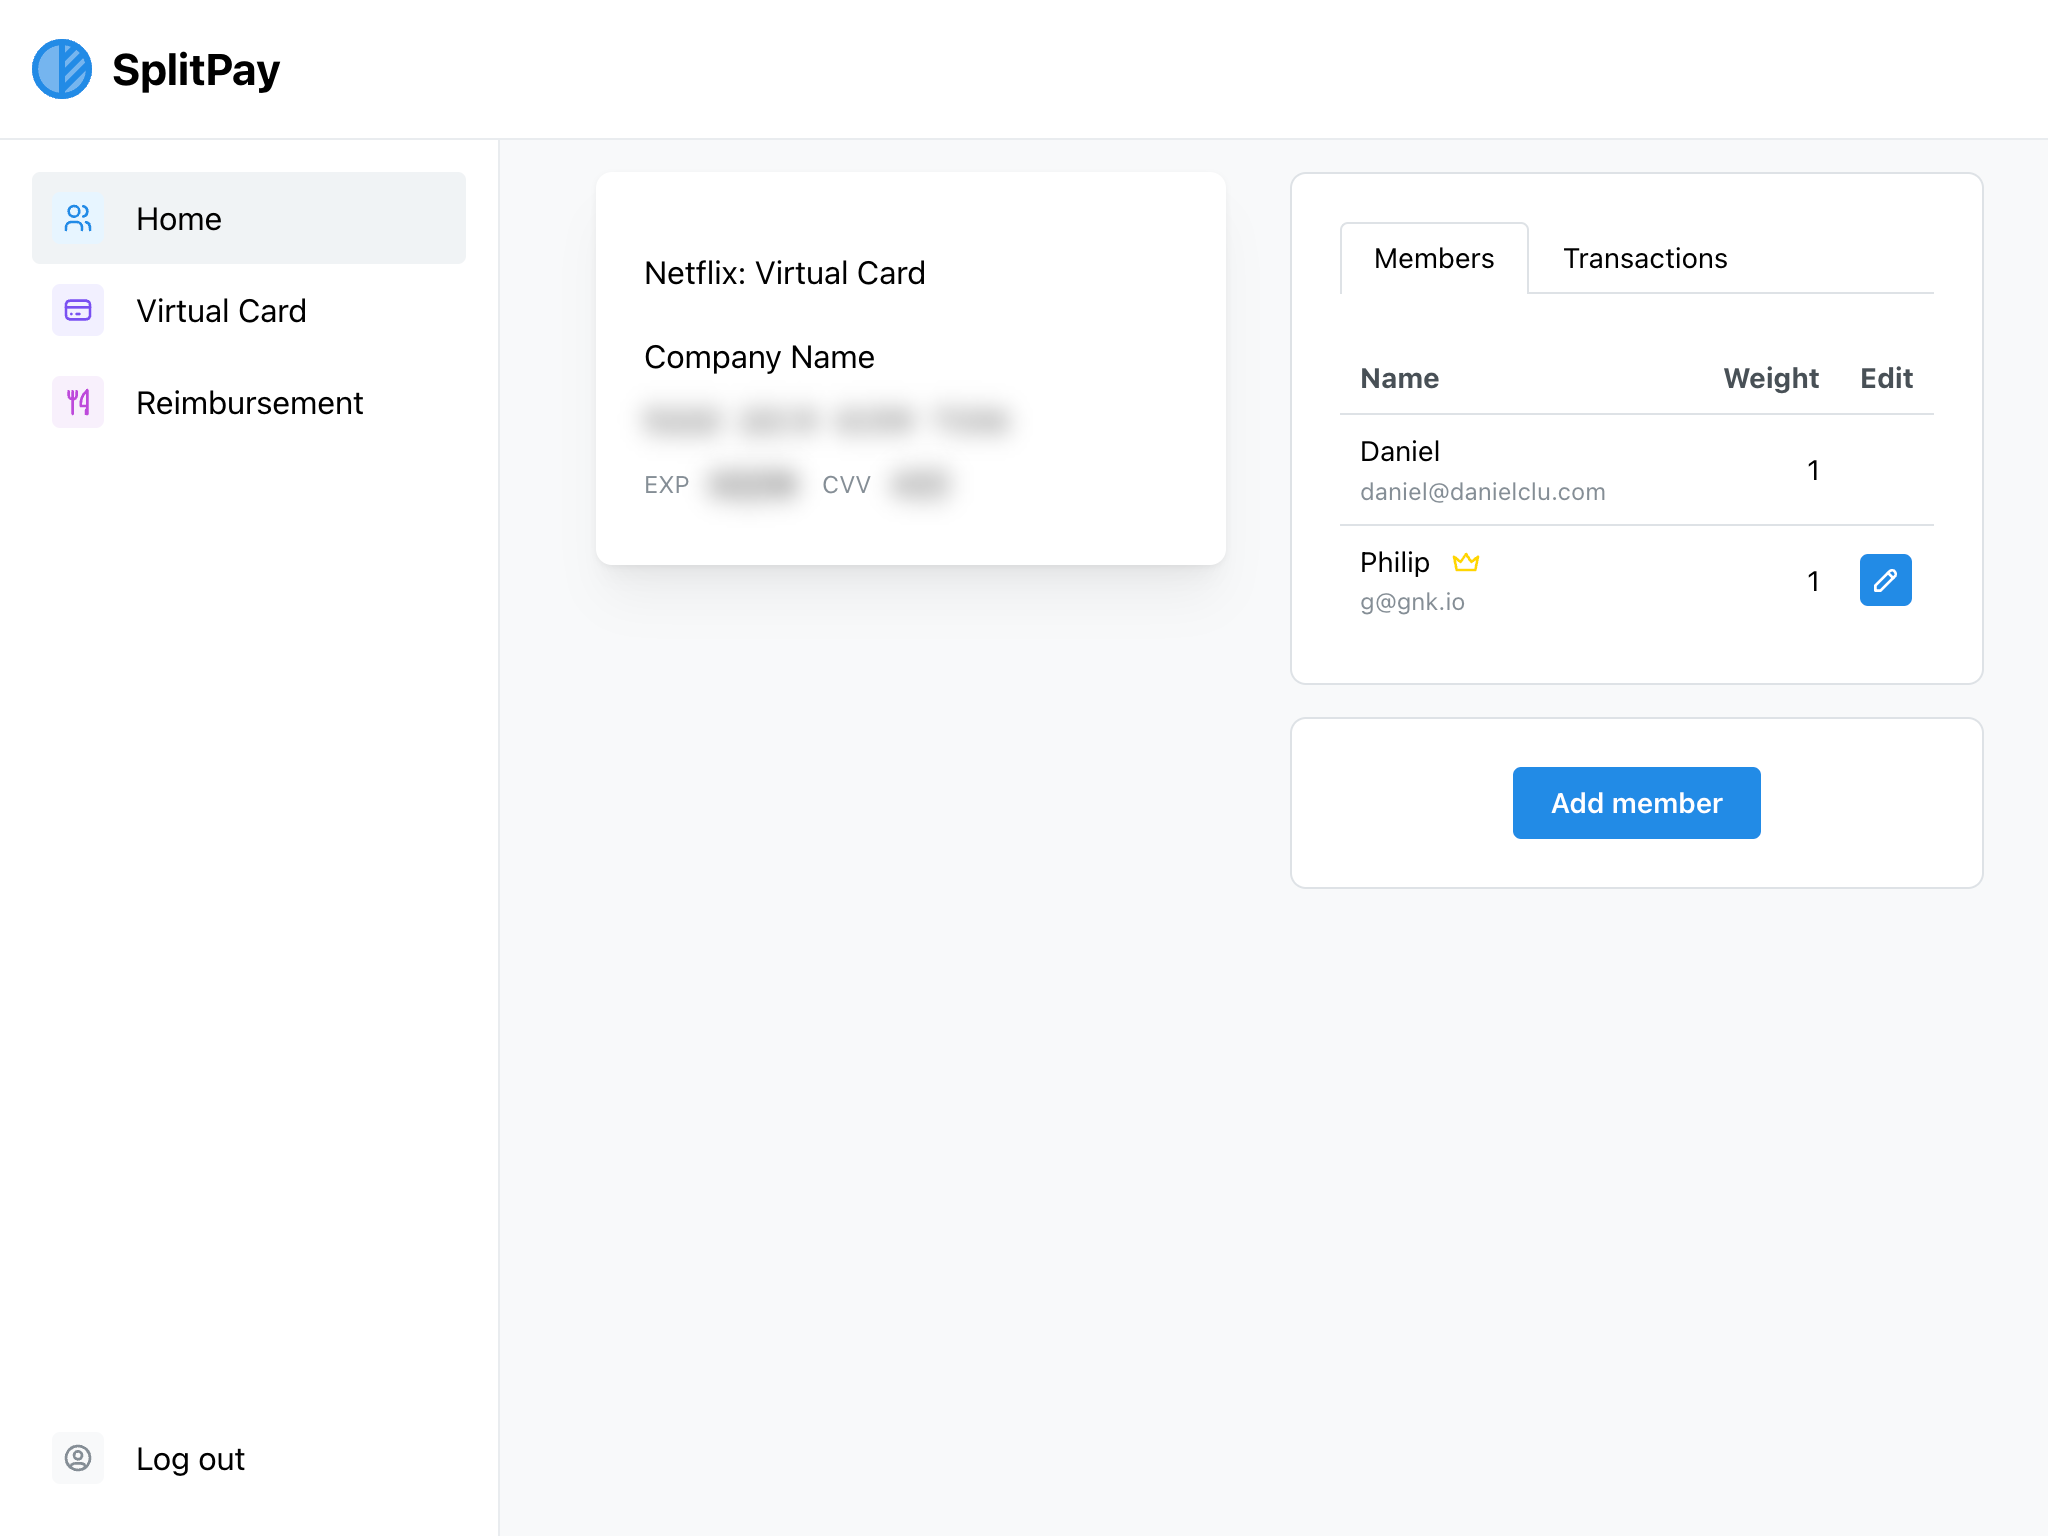Viewport: 2048px width, 1536px height.
Task: Click the SplitPay logo icon
Action: (62, 69)
